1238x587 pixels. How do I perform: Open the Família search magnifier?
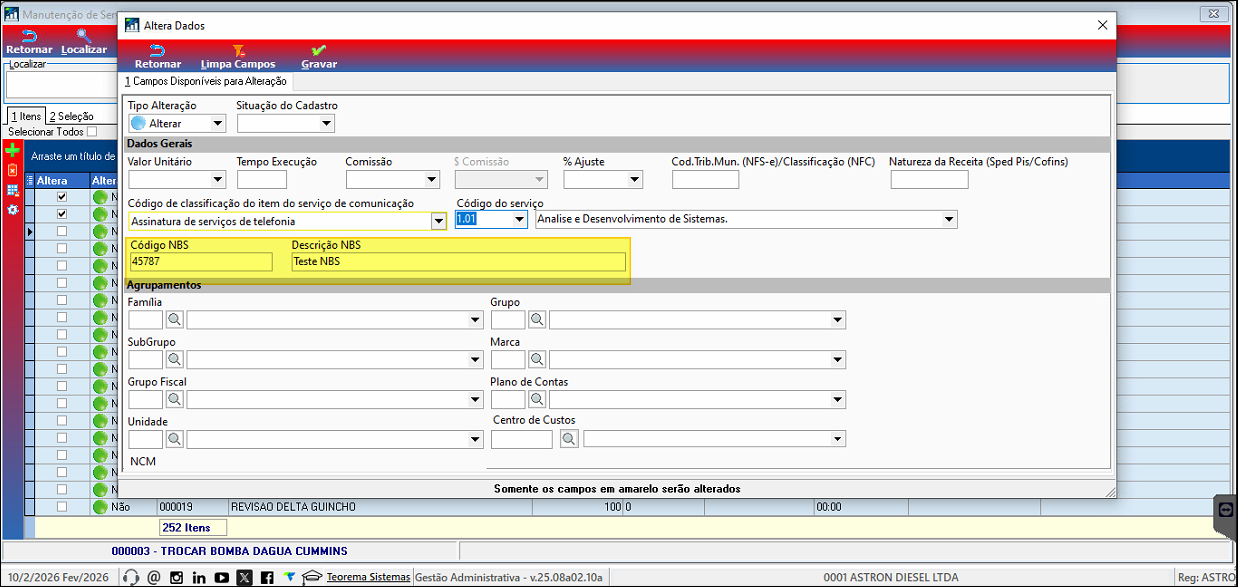[174, 320]
